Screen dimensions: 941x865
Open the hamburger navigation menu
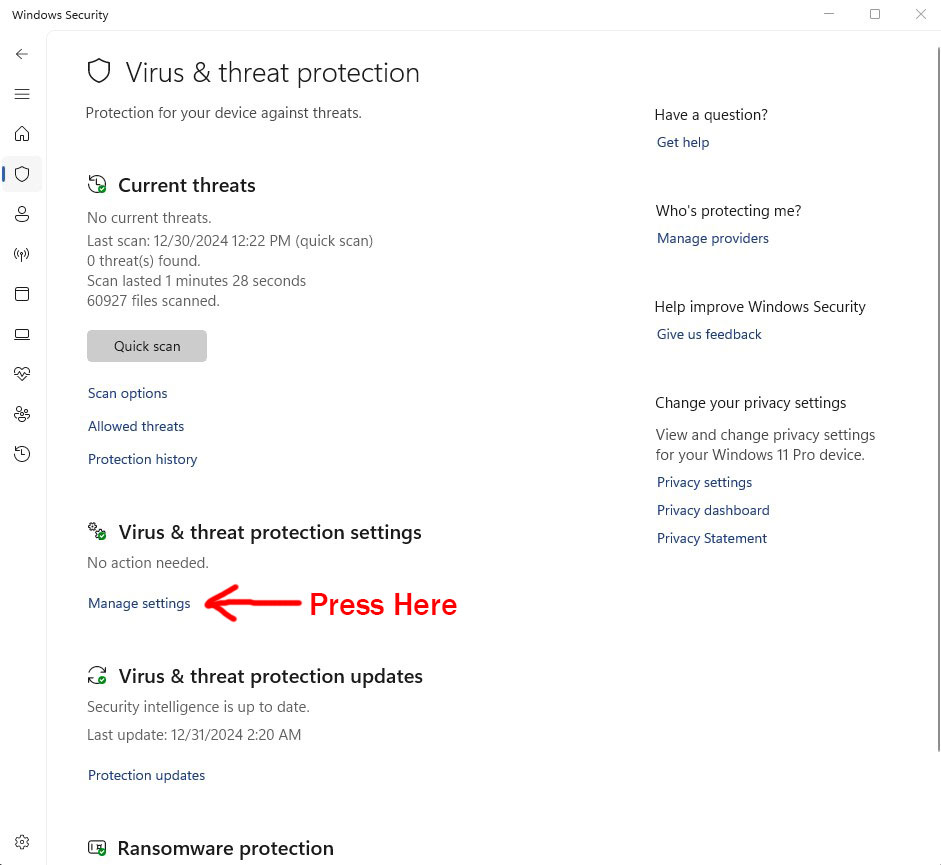point(22,94)
